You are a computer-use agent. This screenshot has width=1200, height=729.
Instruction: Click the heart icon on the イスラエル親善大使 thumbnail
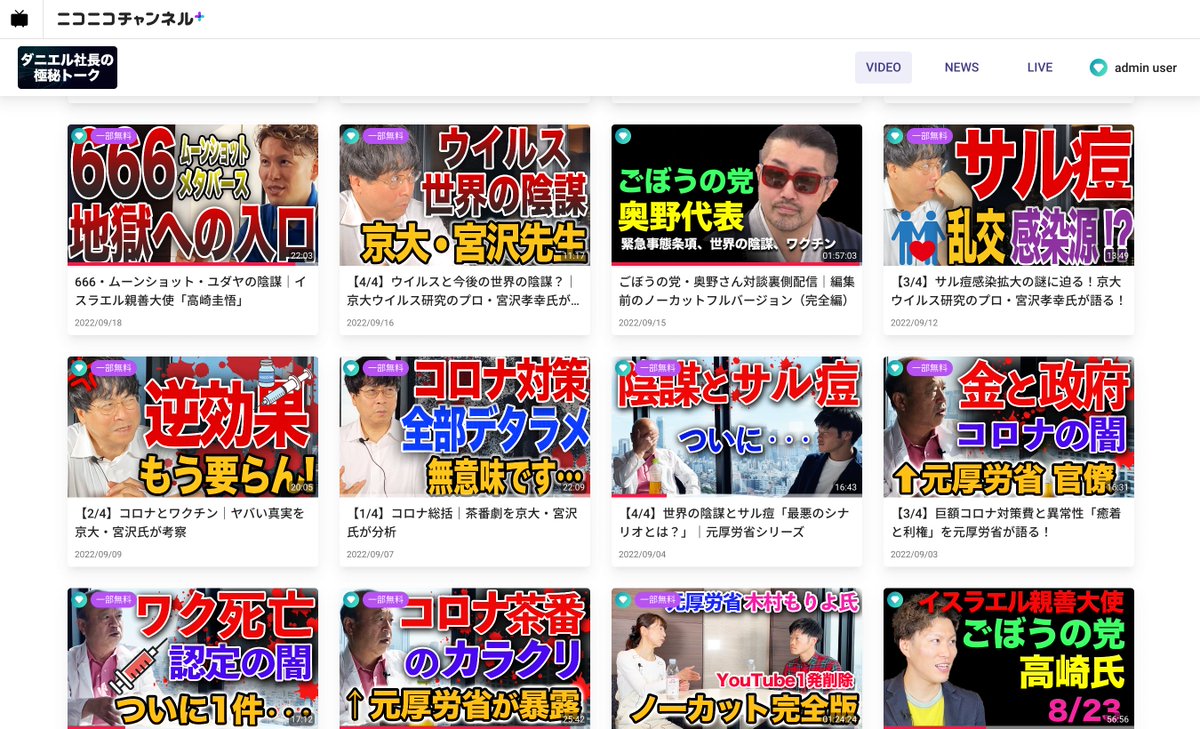click(895, 600)
